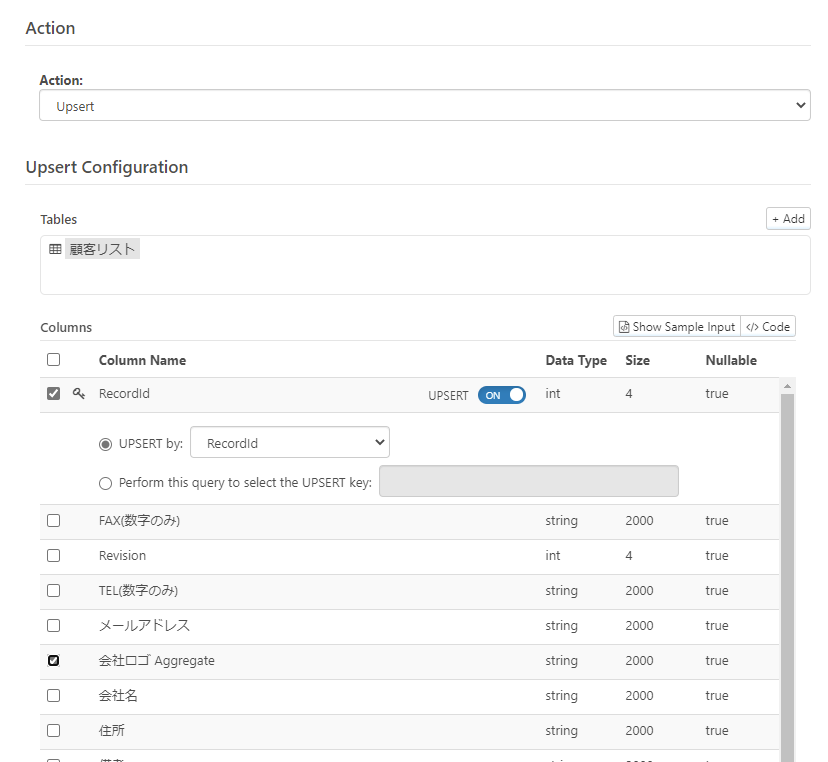
Task: Open the UPSERT by RecordId dropdown
Action: tap(290, 443)
